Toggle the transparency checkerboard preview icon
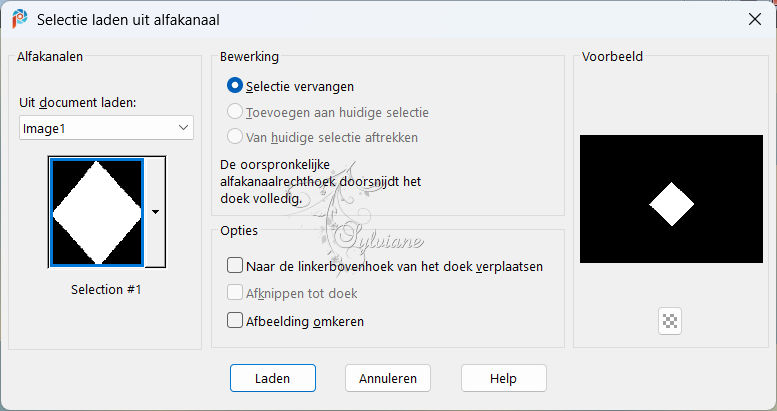 [670, 321]
